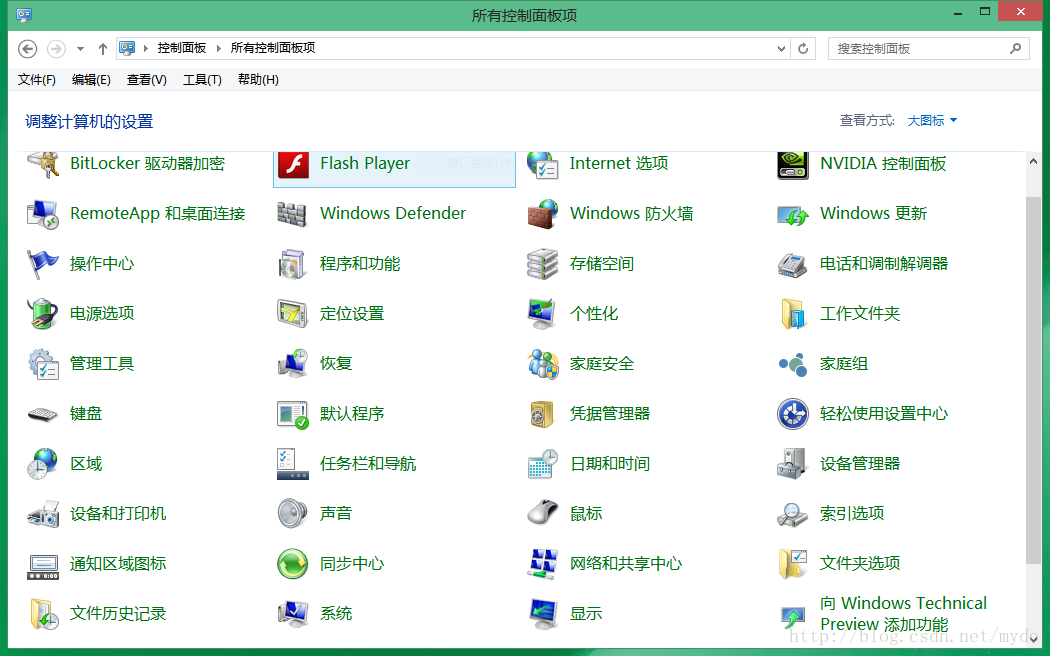Screen dimensions: 1050x656
Task: Open Internet 选项 globe icon
Action: pyautogui.click(x=542, y=165)
